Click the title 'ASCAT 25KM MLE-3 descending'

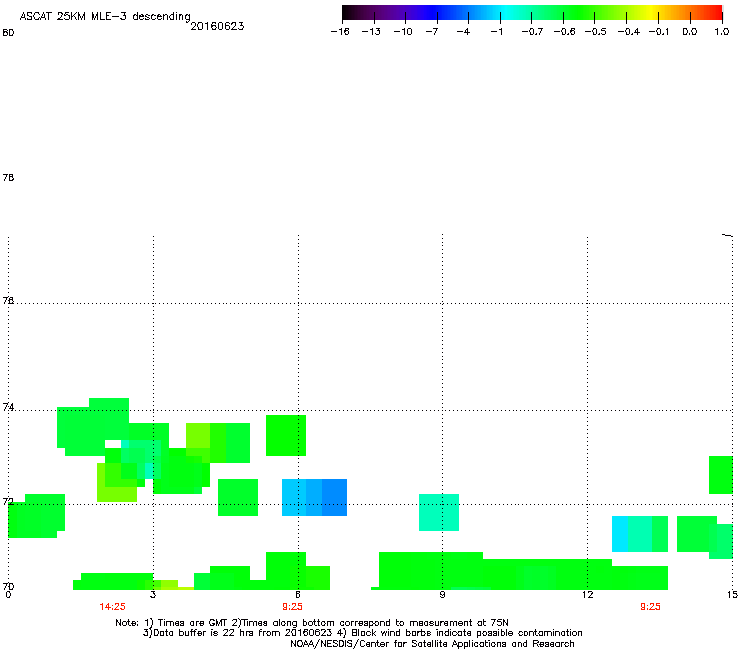[105, 16]
